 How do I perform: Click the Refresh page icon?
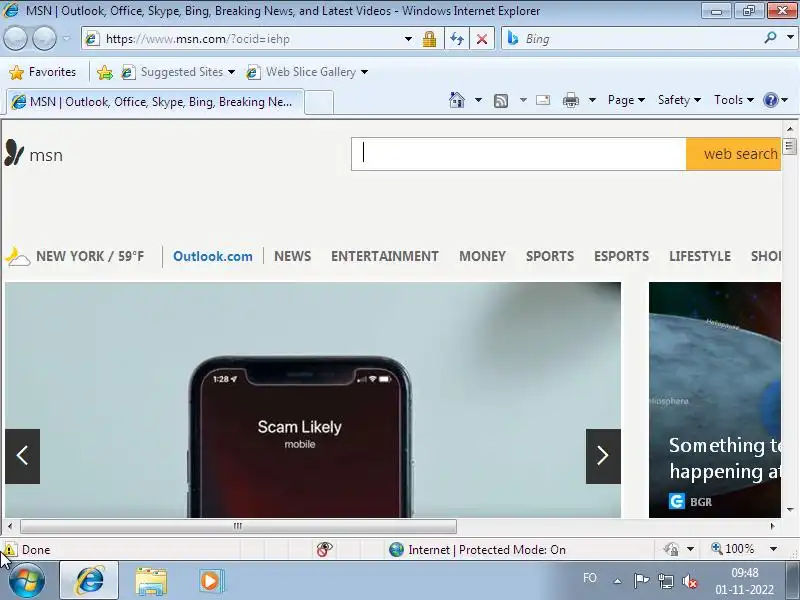tap(457, 39)
